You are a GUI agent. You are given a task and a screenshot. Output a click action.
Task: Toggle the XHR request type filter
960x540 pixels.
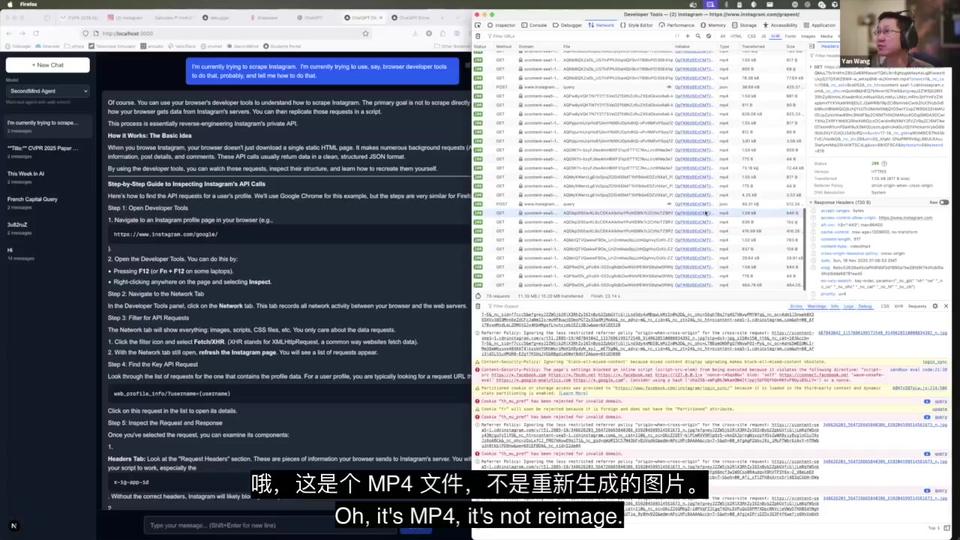(x=775, y=36)
